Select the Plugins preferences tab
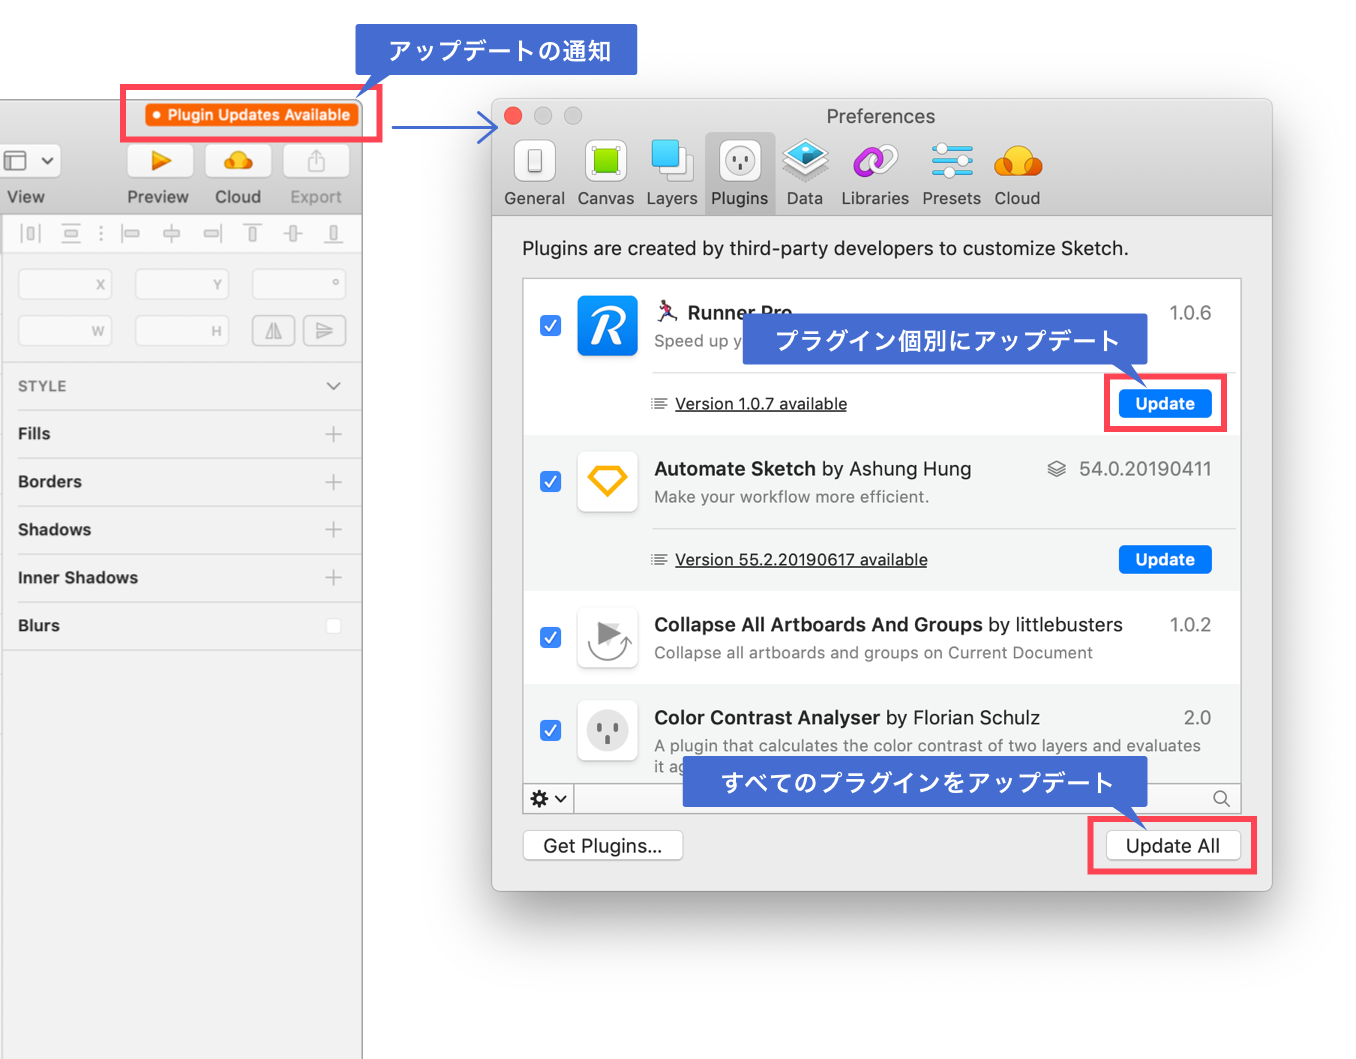Screen dimensions: 1356x1059 click(x=740, y=173)
